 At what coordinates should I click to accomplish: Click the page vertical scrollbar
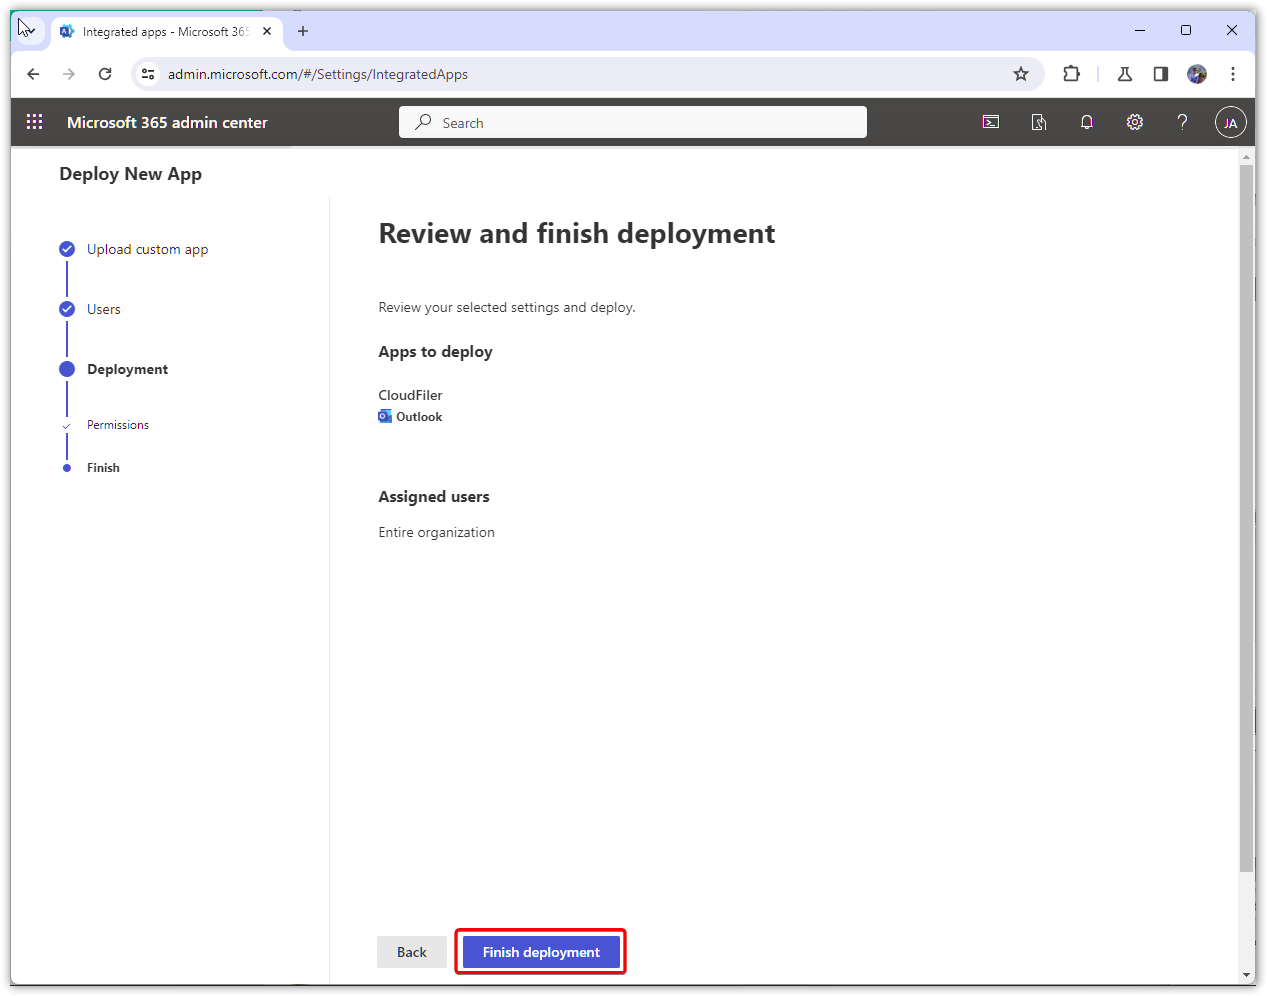coord(1247,519)
